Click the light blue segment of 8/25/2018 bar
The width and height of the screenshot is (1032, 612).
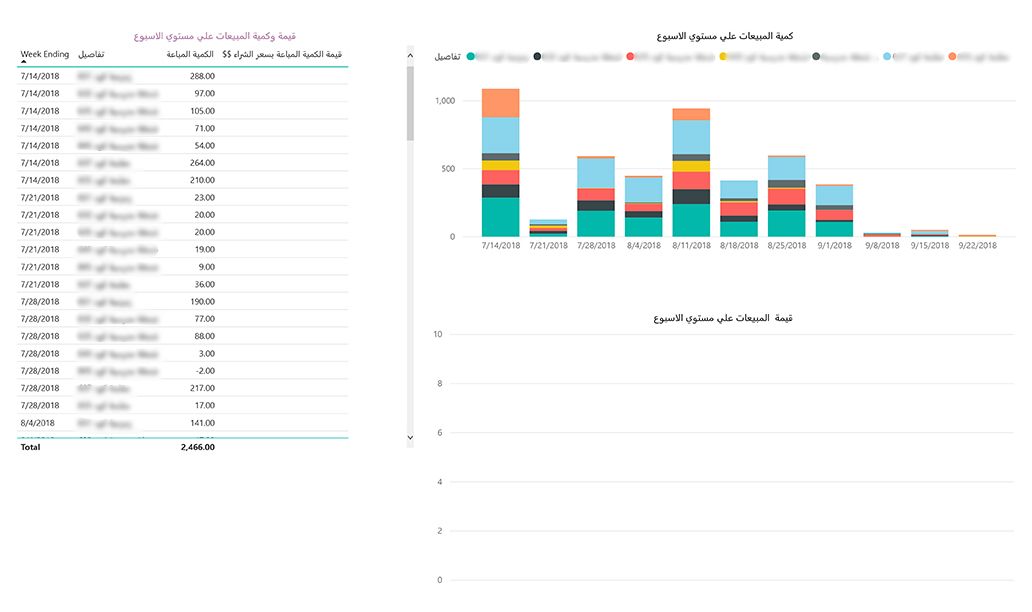(787, 168)
